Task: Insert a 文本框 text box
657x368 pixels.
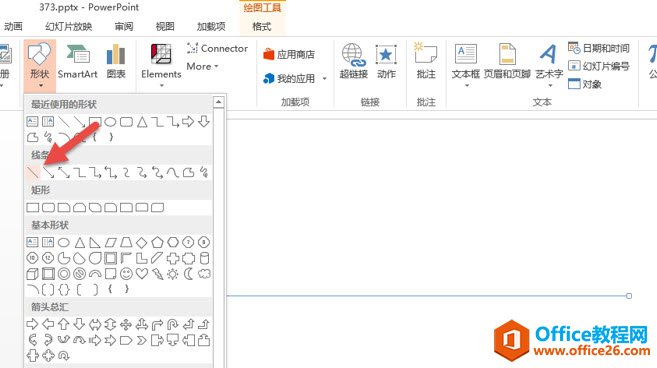Action: click(466, 65)
